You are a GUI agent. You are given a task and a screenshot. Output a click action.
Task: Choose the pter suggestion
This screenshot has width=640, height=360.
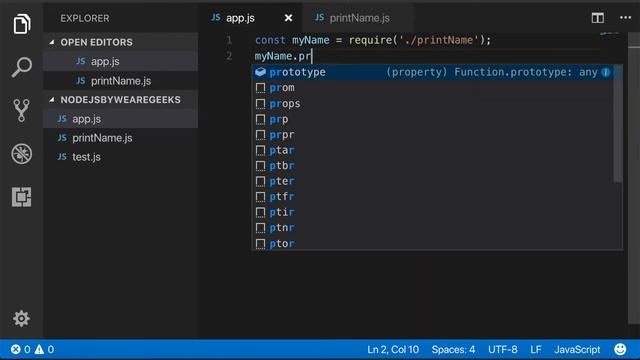tap(433, 181)
